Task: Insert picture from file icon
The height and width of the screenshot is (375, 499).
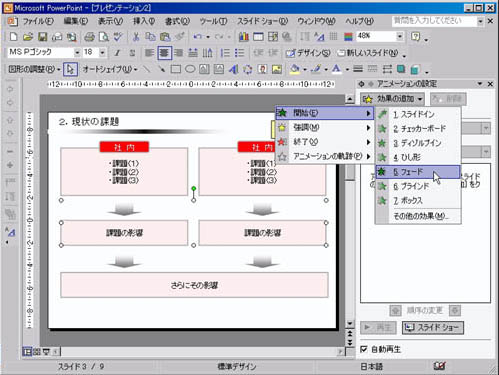Action: pyautogui.click(x=277, y=69)
